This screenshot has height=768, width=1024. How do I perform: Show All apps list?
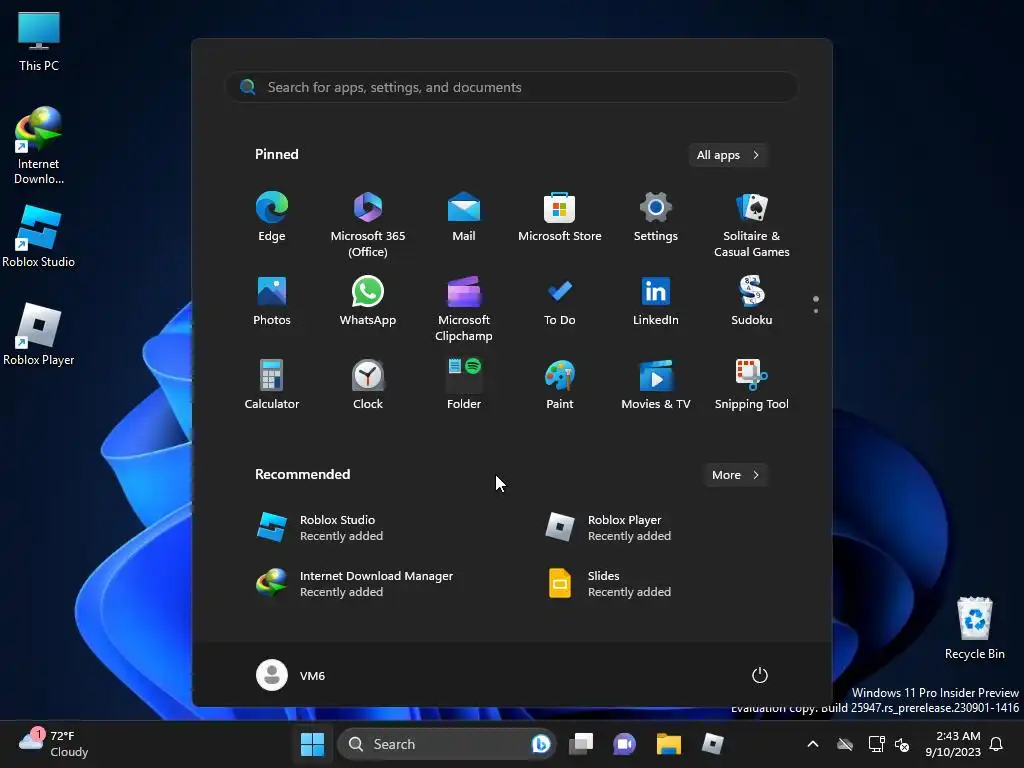coord(728,155)
